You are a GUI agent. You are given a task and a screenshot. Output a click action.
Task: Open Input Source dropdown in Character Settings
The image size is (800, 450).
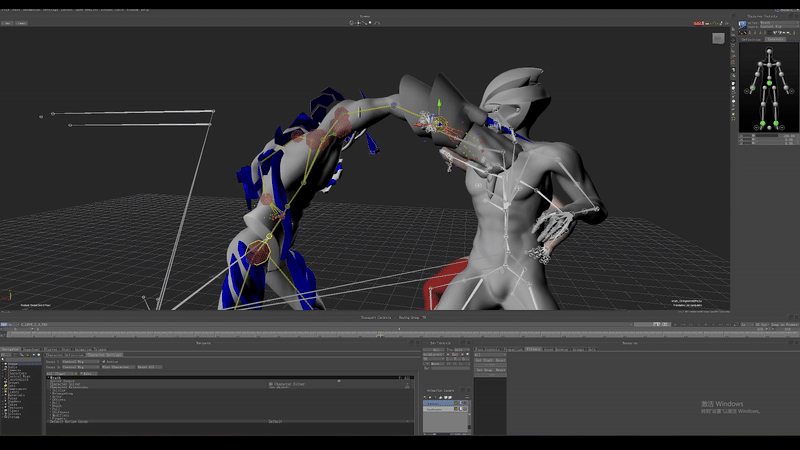coord(81,367)
